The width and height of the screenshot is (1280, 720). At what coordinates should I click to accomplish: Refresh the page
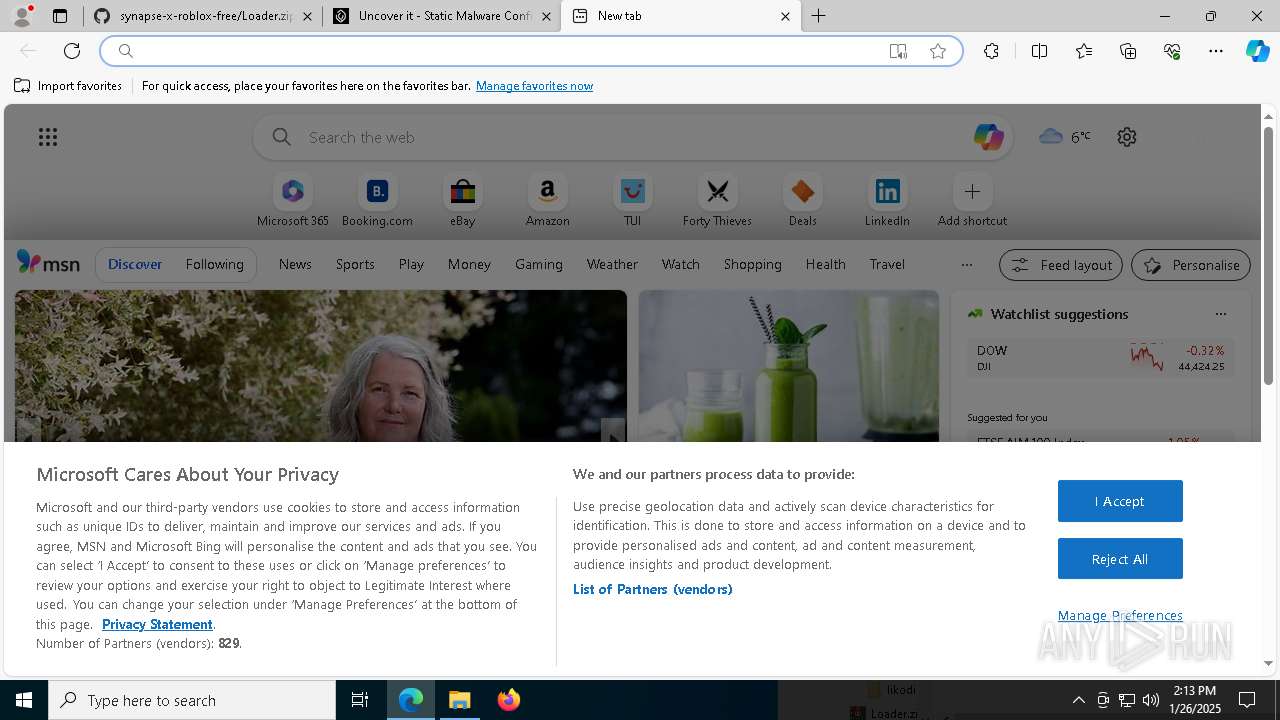[72, 51]
